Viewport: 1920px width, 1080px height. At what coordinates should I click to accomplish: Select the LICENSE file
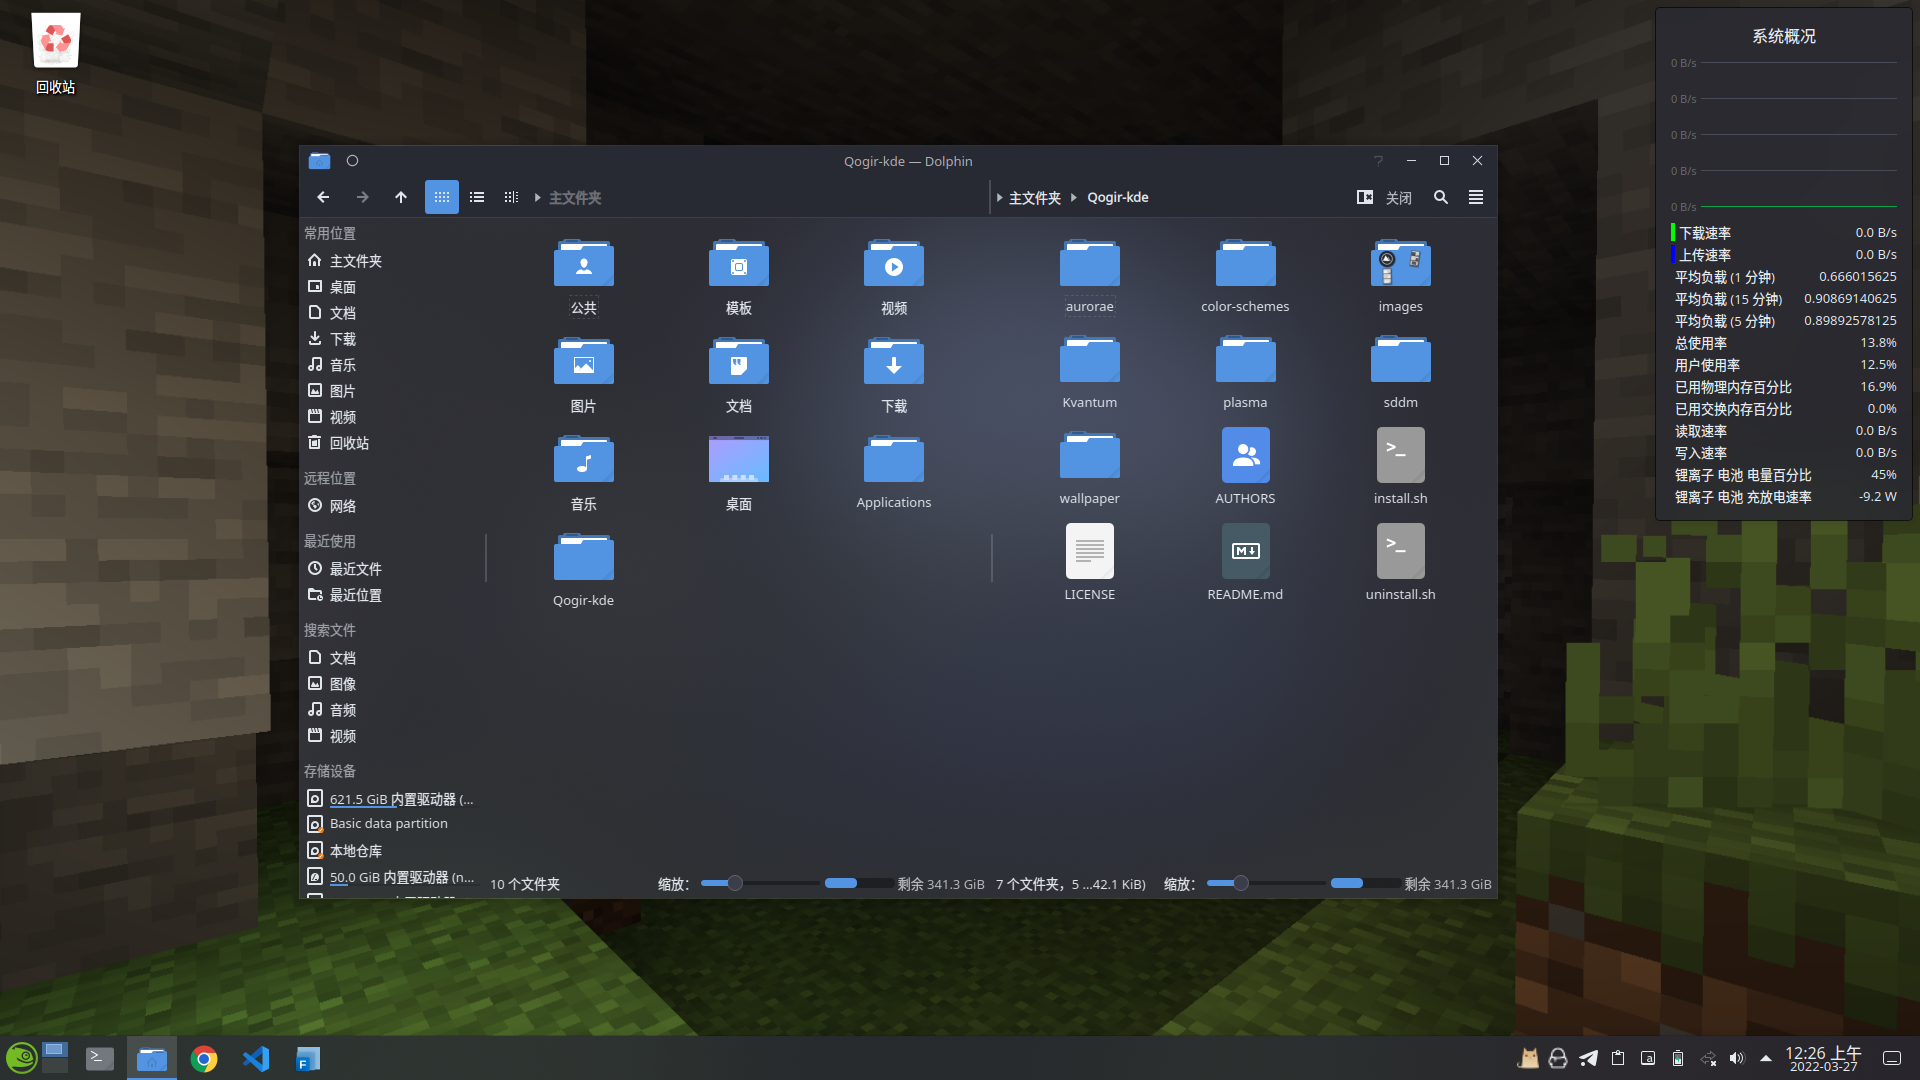[1090, 551]
